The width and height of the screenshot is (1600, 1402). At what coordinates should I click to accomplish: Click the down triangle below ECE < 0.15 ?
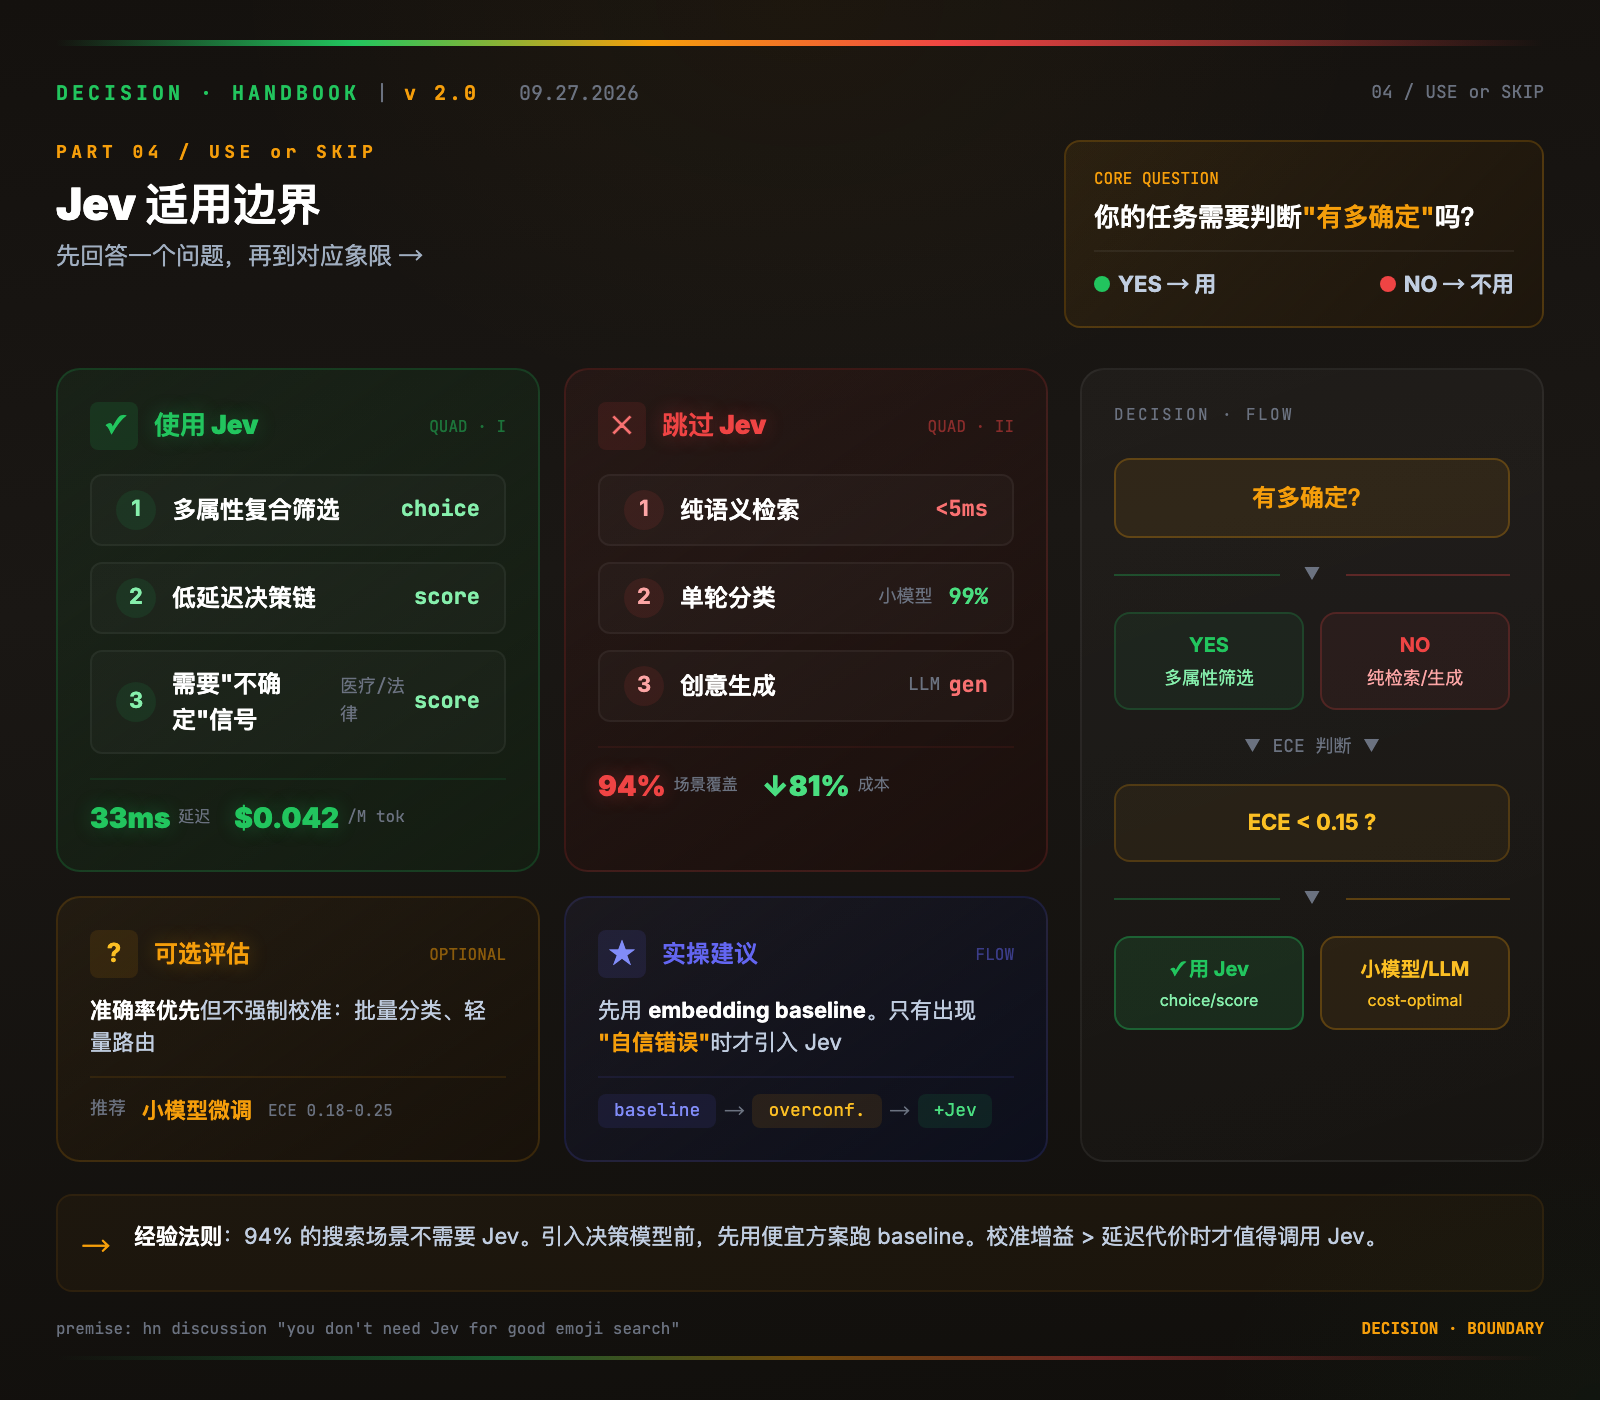tap(1312, 897)
